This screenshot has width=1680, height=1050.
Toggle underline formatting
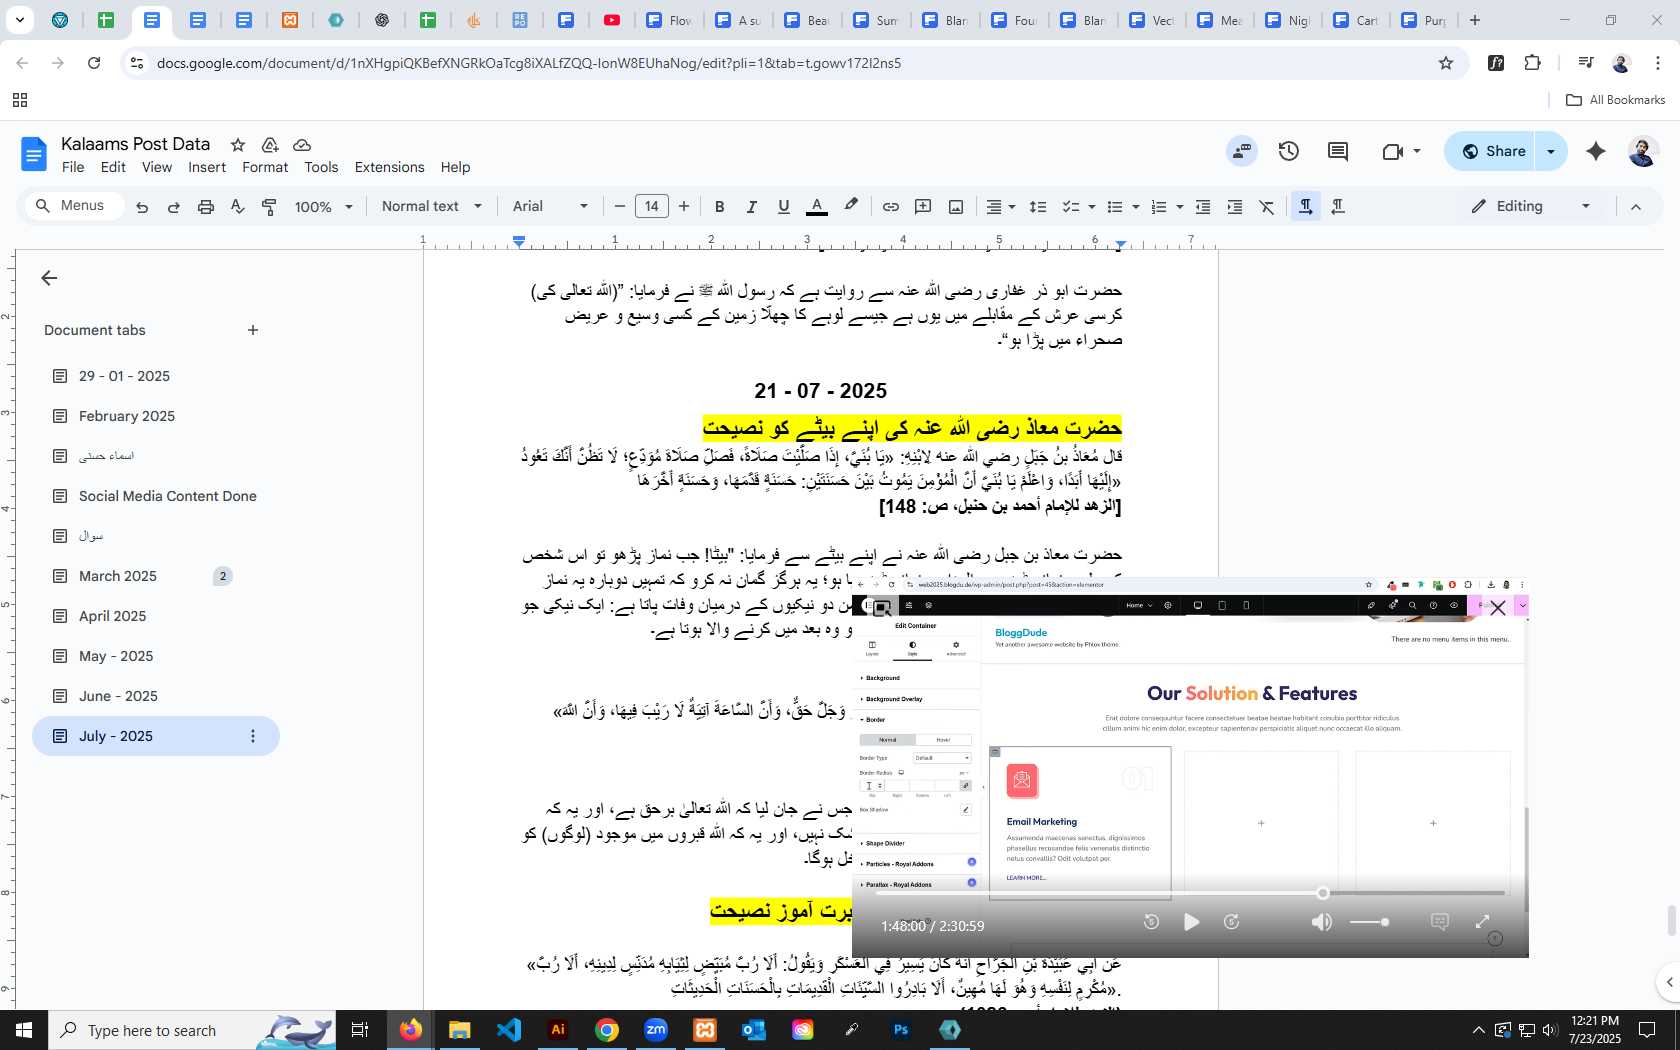pos(783,207)
